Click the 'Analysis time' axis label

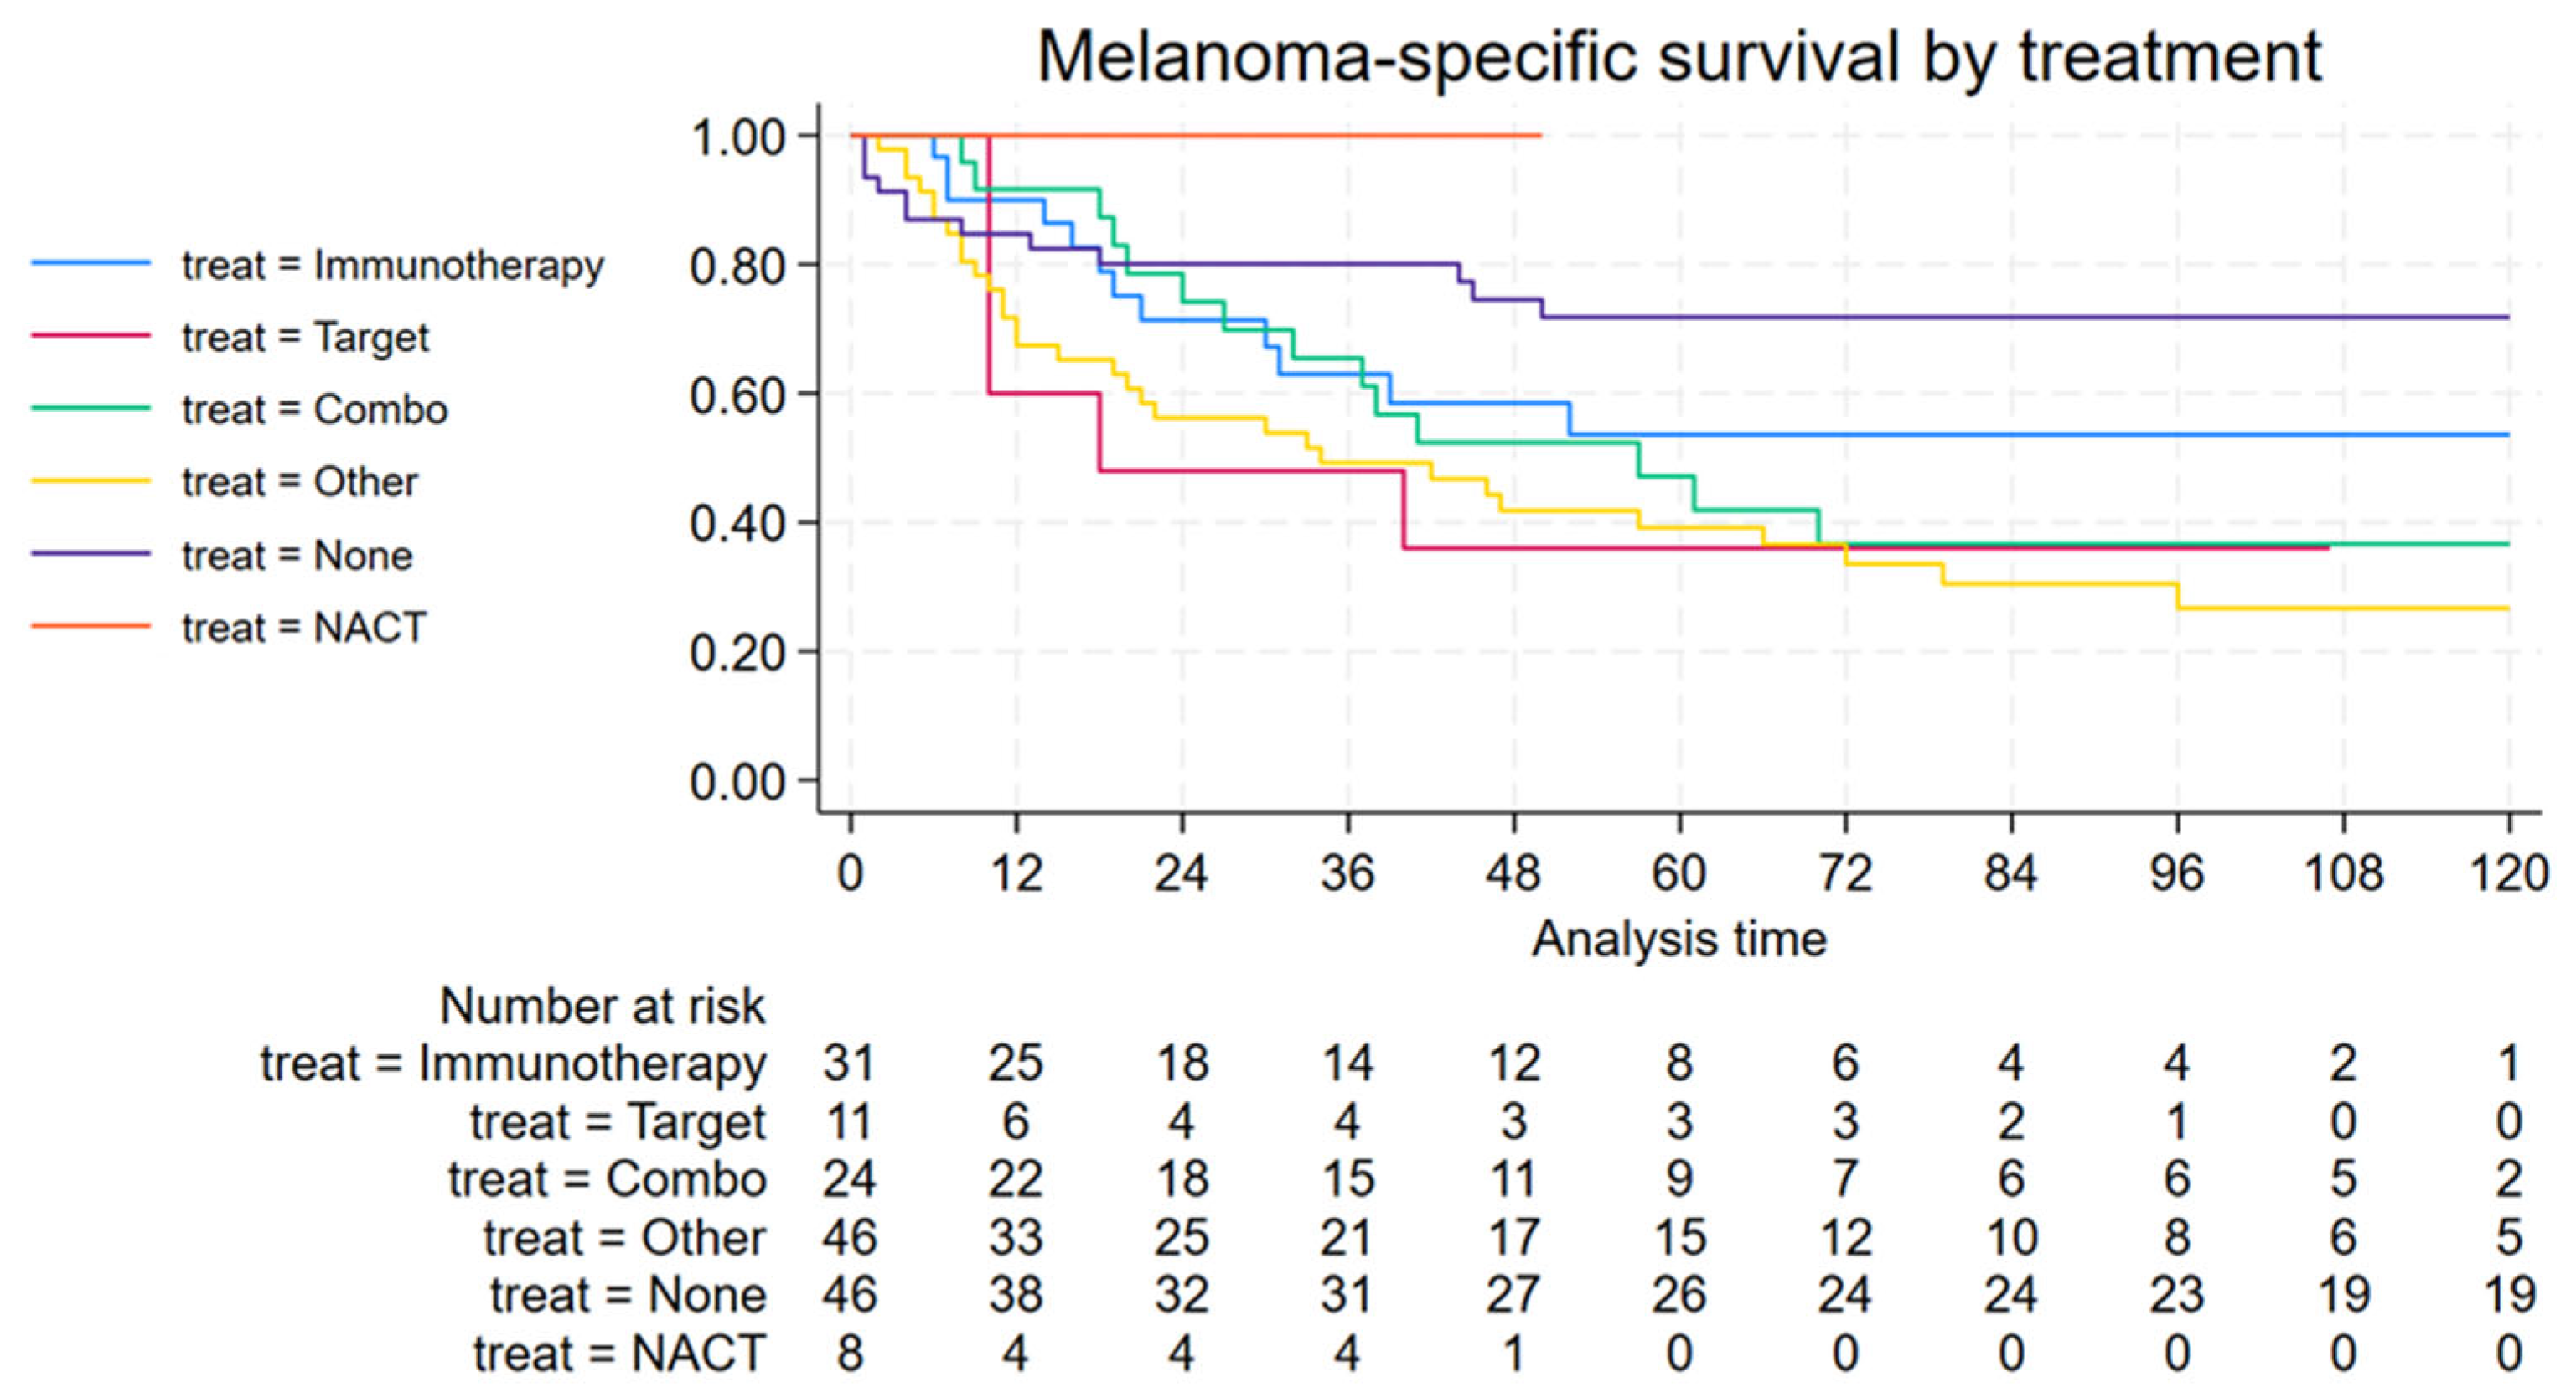pos(1679,939)
